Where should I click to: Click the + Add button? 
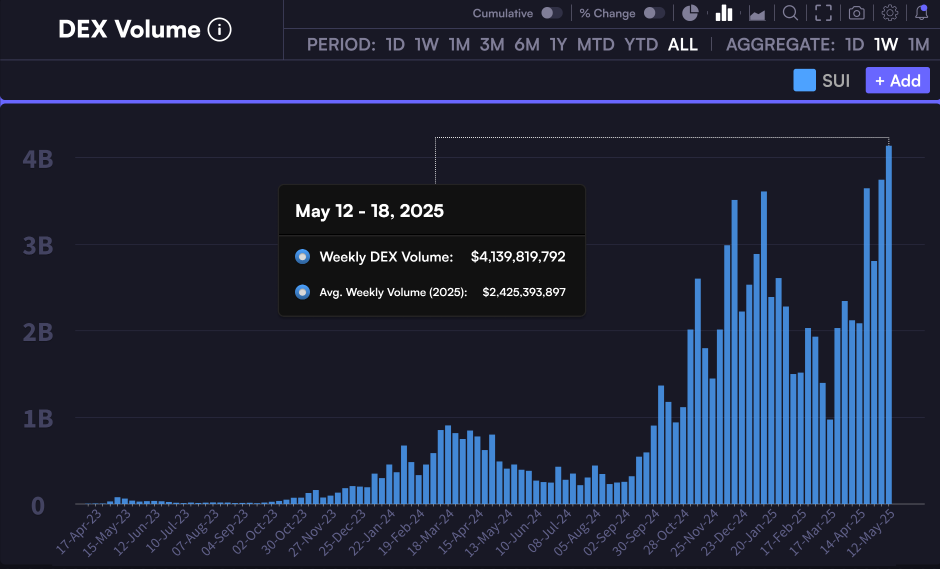897,81
